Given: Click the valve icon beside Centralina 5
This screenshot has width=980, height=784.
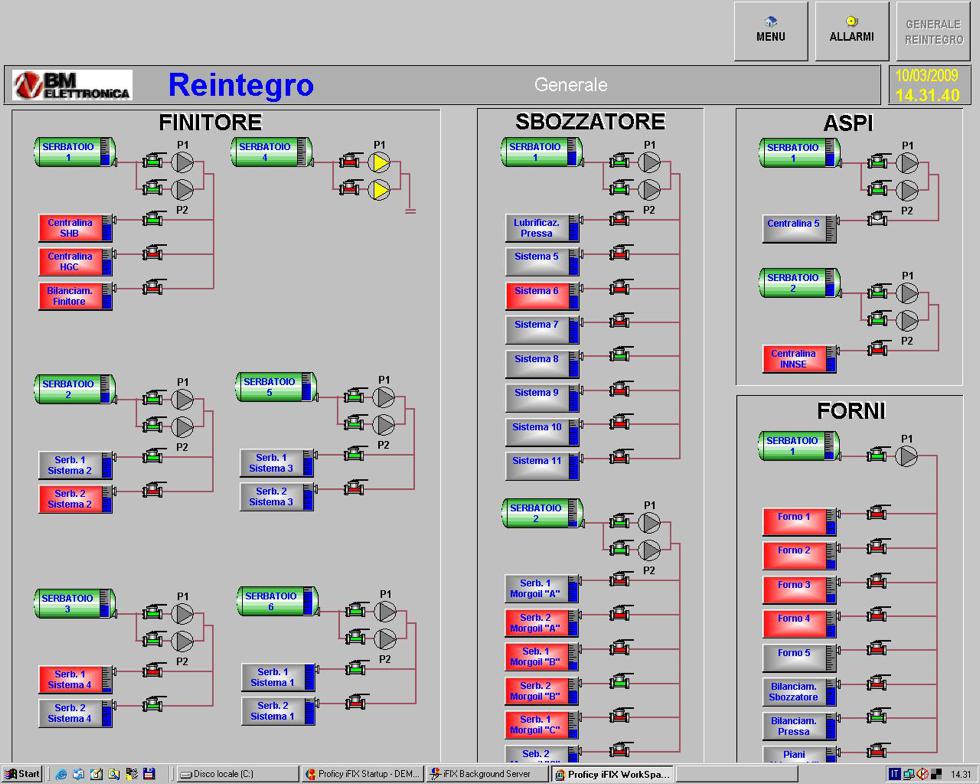Looking at the screenshot, I should [x=878, y=218].
